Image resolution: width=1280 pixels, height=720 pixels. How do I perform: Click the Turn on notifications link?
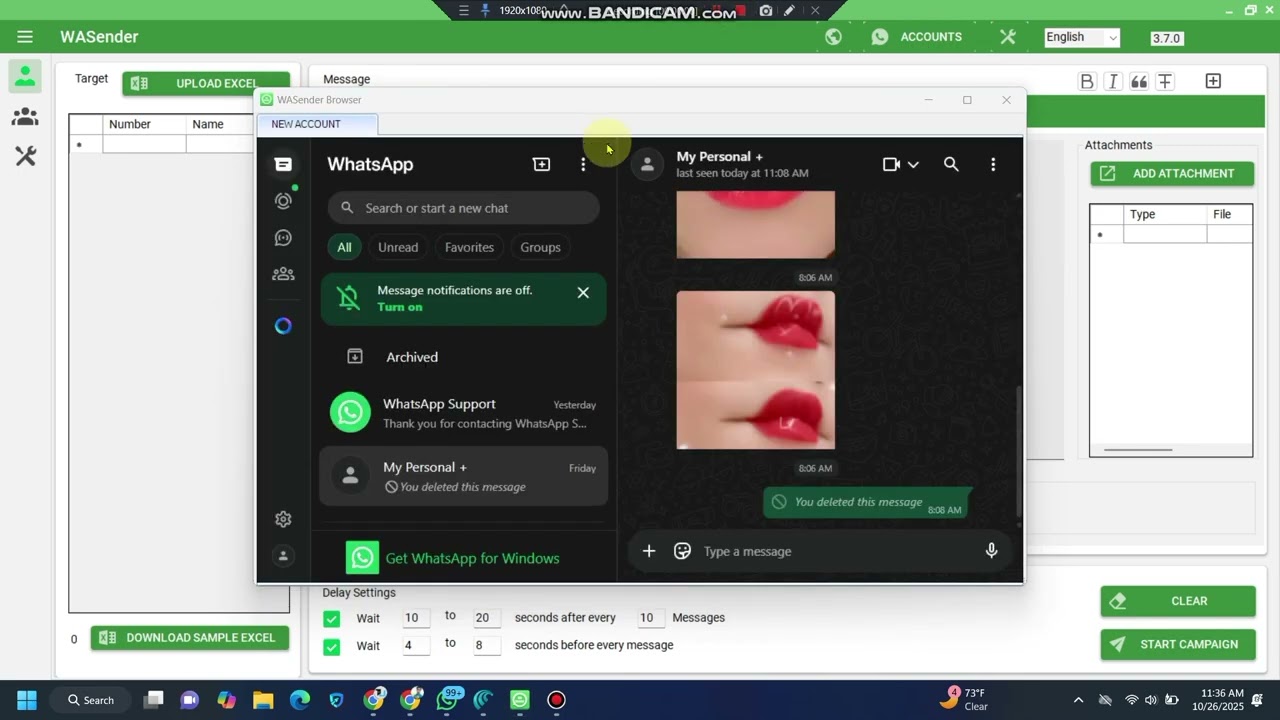pyautogui.click(x=400, y=307)
